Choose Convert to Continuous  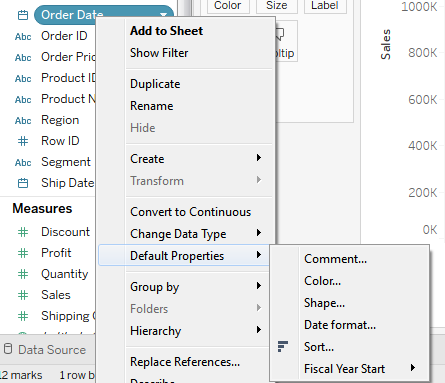coord(191,212)
